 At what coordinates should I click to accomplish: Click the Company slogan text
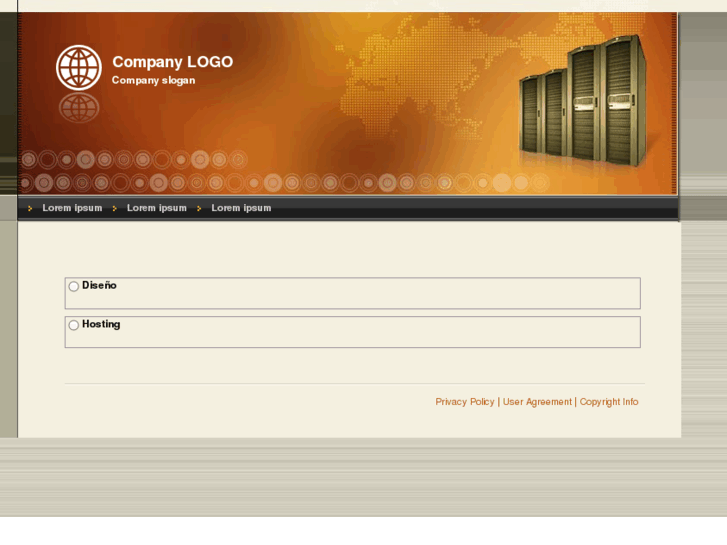[x=153, y=80]
